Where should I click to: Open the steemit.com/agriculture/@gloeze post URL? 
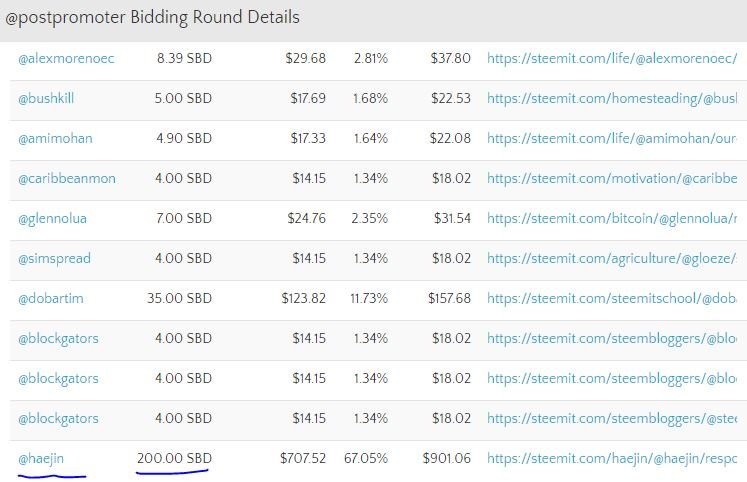click(x=612, y=259)
